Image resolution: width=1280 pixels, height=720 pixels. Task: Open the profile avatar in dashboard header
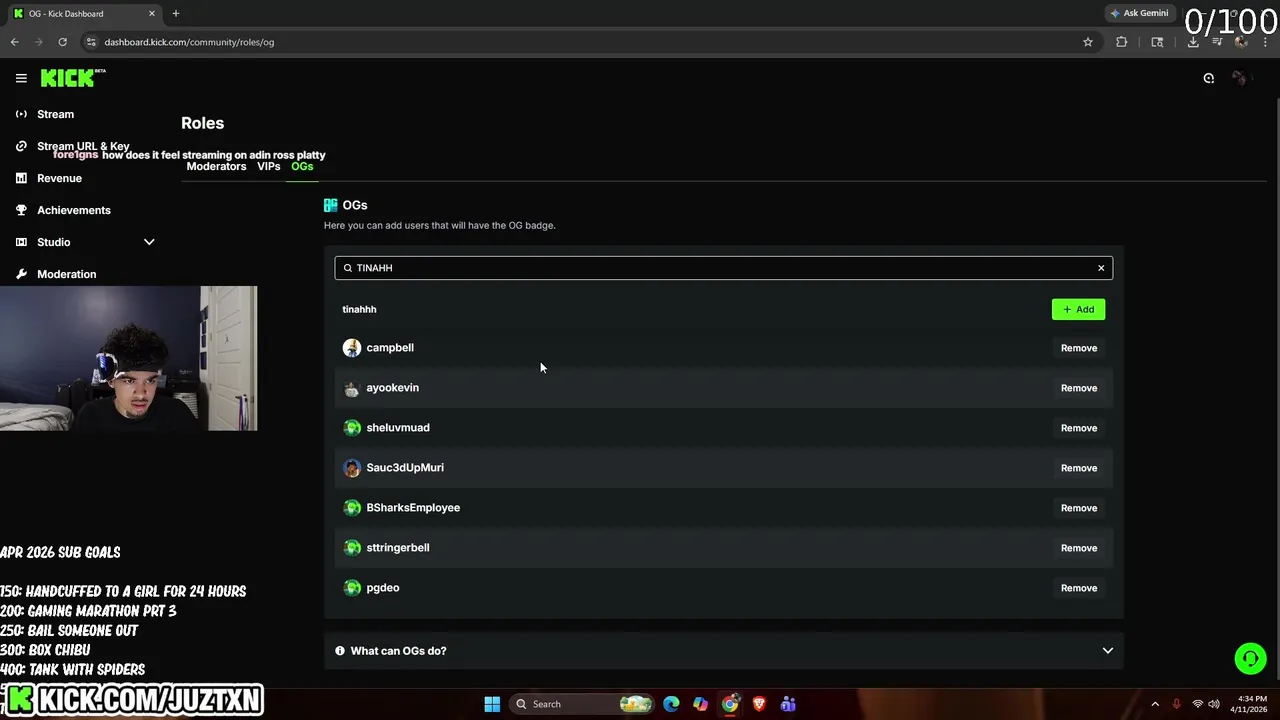1240,78
